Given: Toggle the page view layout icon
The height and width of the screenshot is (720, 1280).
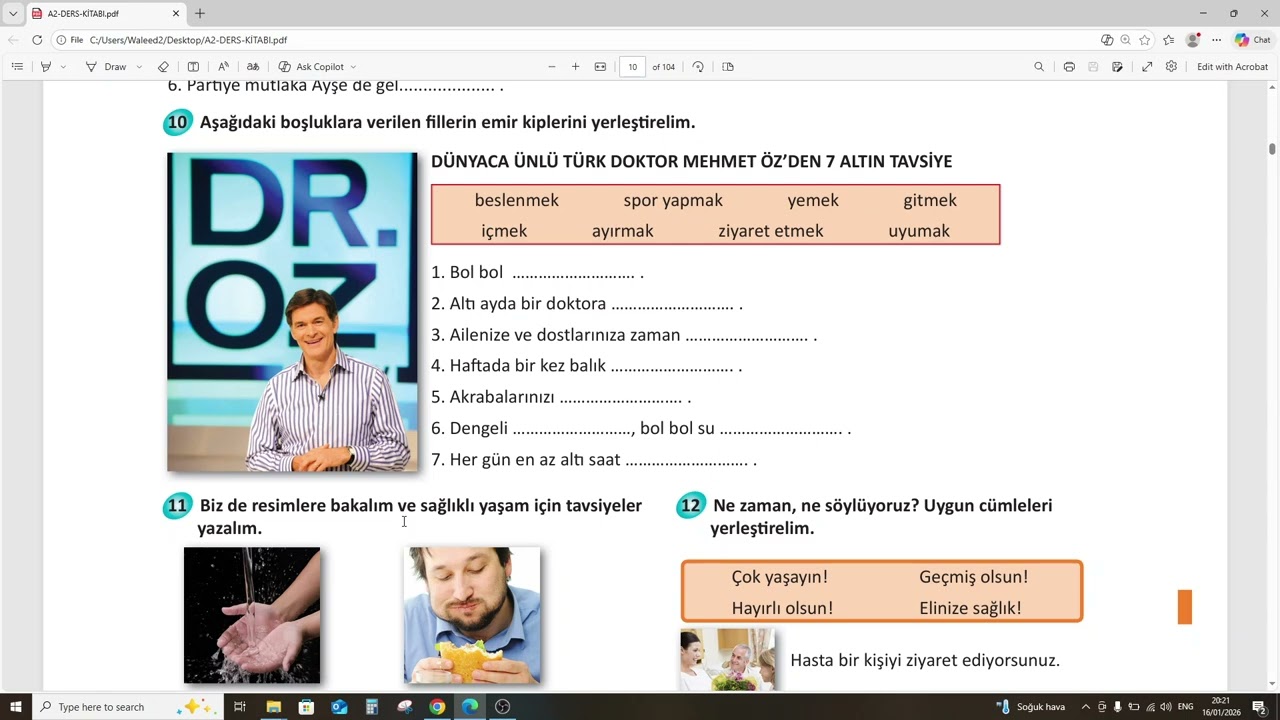Looking at the screenshot, I should [728, 67].
